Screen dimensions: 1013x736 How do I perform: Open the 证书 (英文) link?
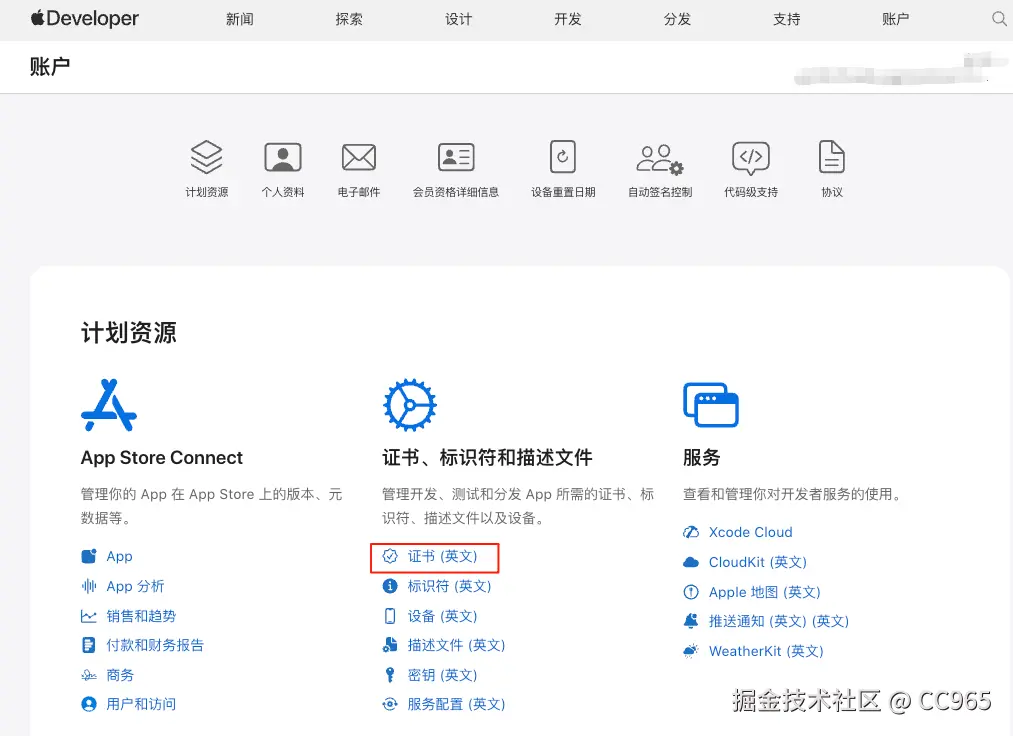pyautogui.click(x=443, y=556)
